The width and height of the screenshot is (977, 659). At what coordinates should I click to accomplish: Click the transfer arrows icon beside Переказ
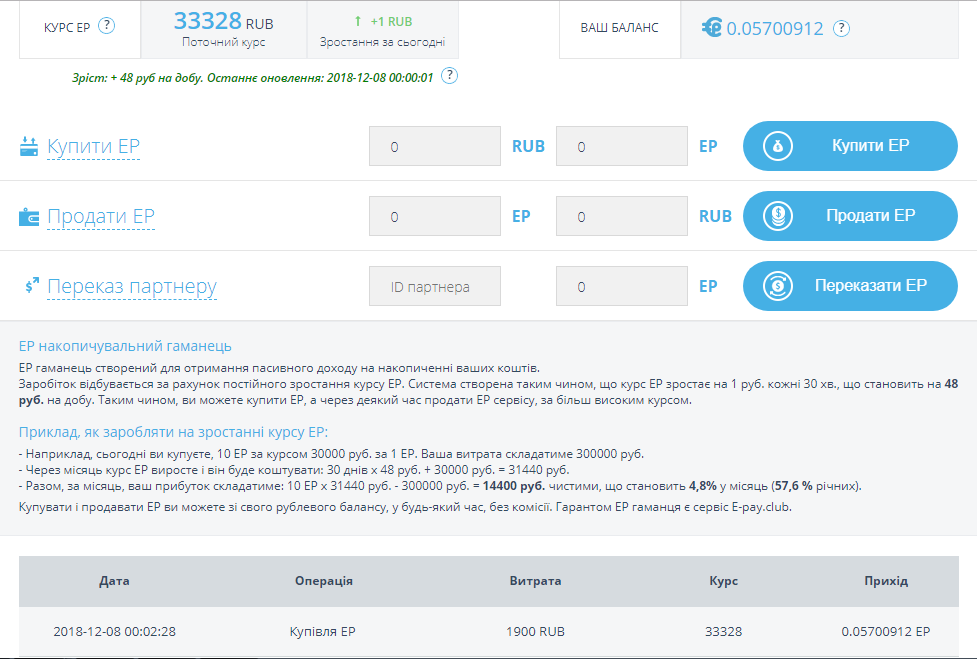[31, 287]
